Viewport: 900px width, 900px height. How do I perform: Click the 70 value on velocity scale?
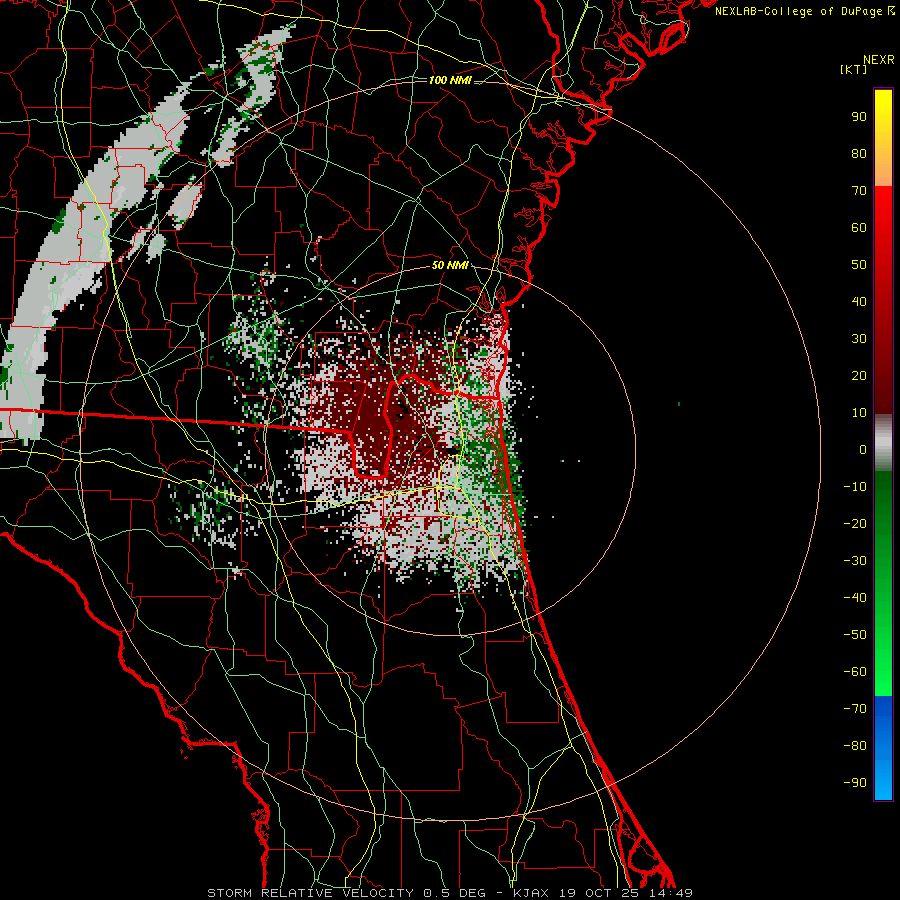coord(859,191)
